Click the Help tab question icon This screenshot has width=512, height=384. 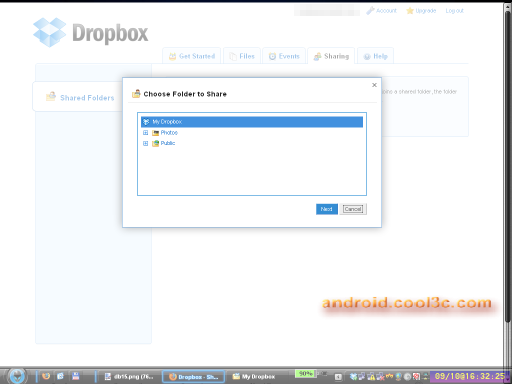(x=367, y=57)
